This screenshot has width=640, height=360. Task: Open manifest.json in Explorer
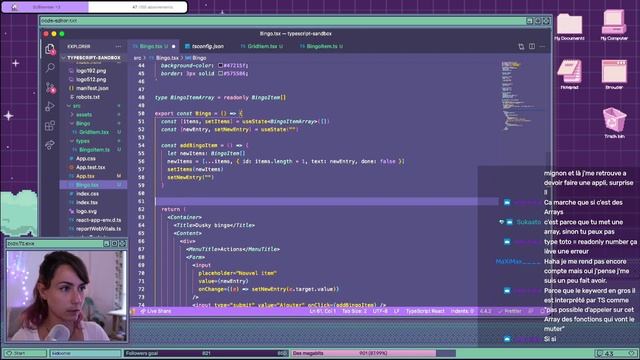(92, 89)
